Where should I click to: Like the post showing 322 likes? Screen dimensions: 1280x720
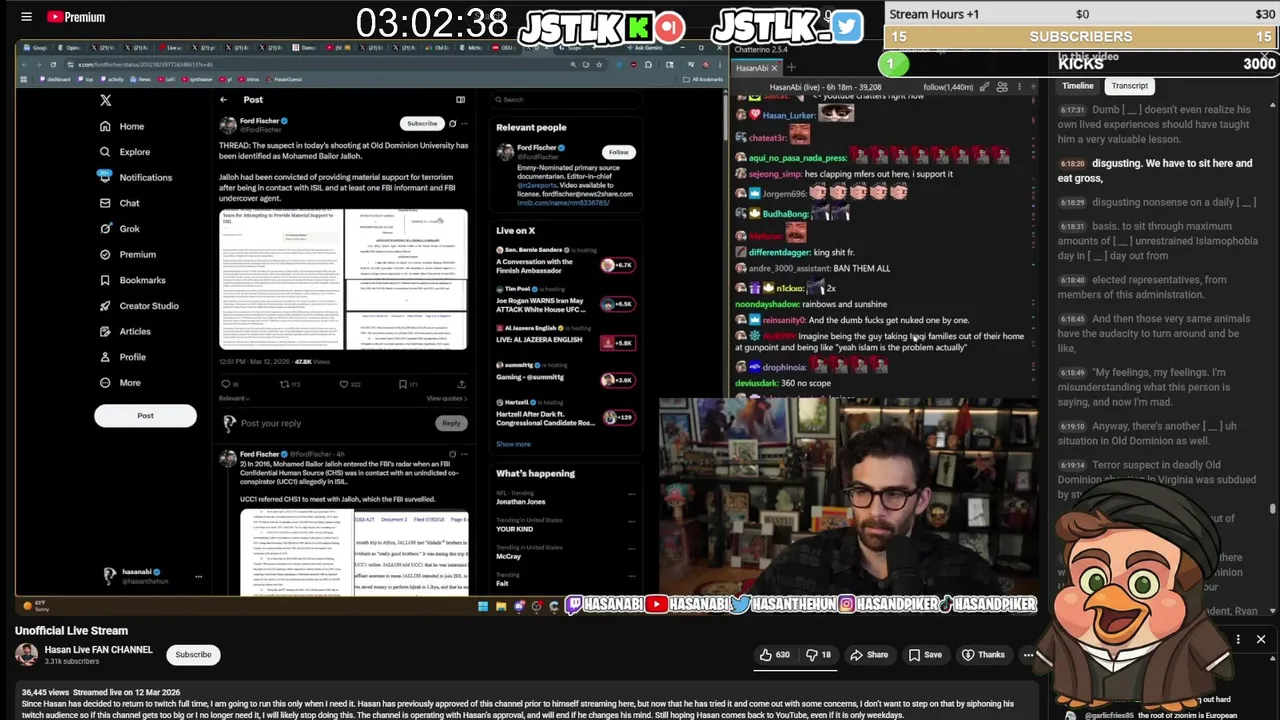click(x=349, y=384)
